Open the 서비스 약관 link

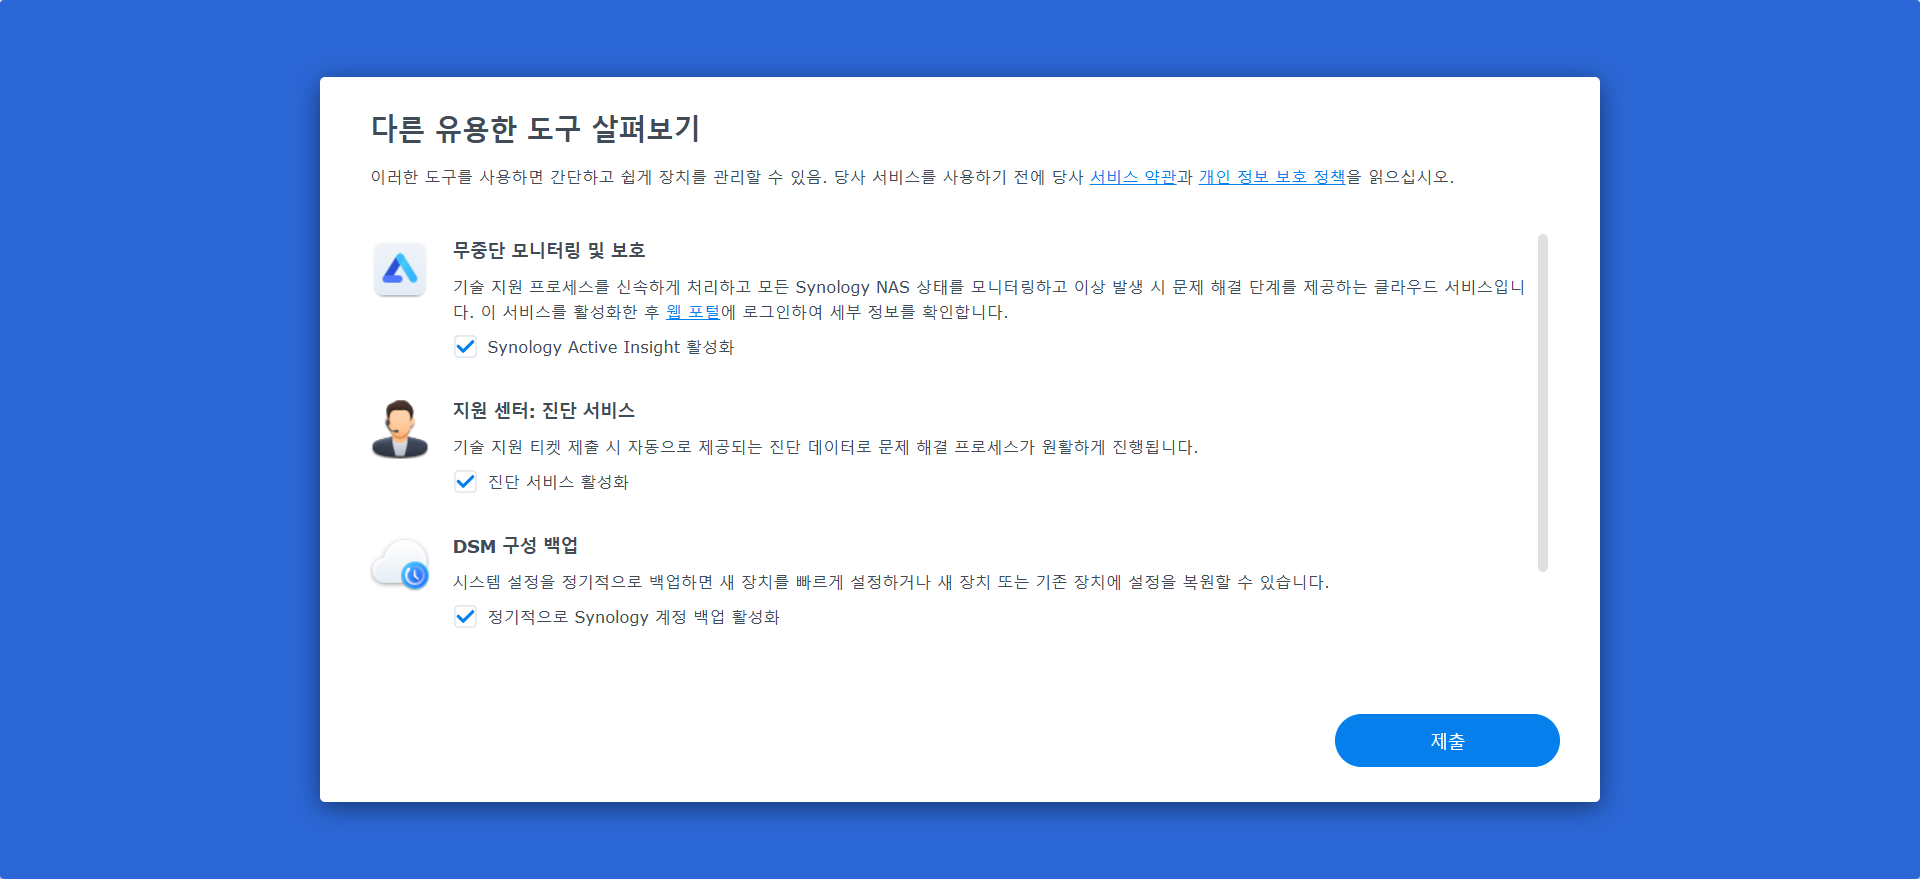(x=1132, y=177)
